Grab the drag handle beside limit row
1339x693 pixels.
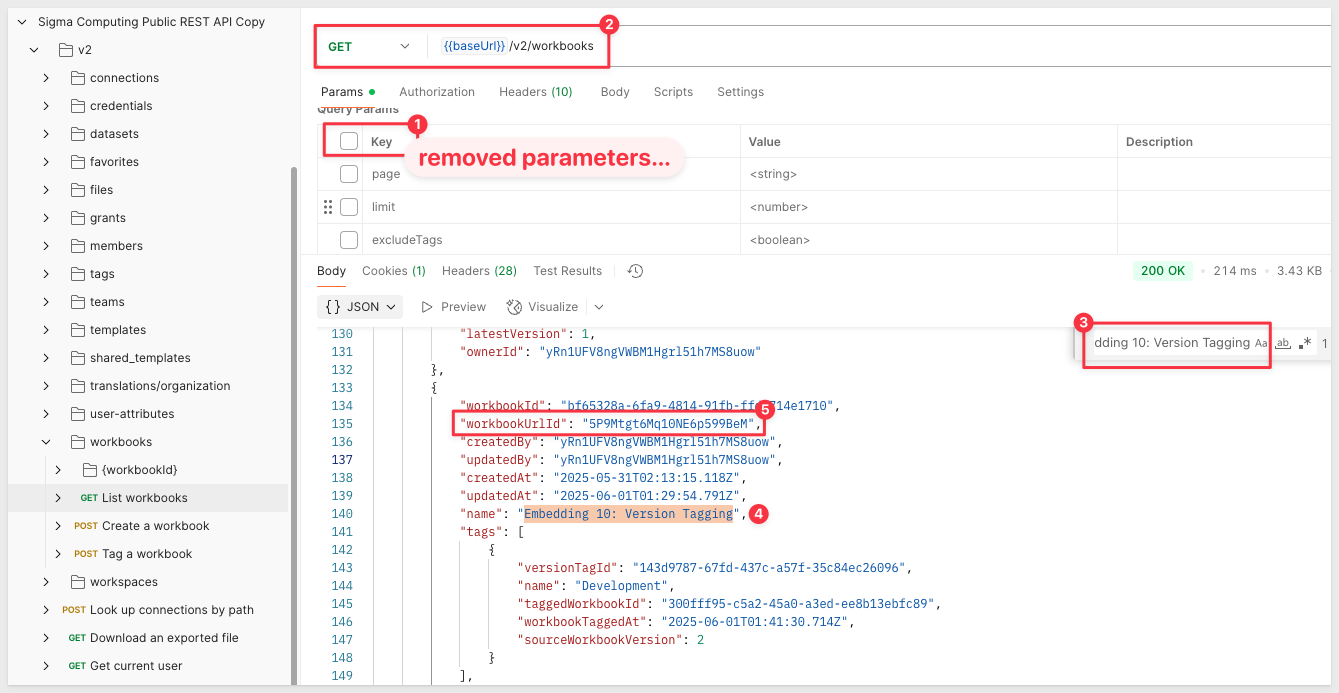pyautogui.click(x=327, y=207)
